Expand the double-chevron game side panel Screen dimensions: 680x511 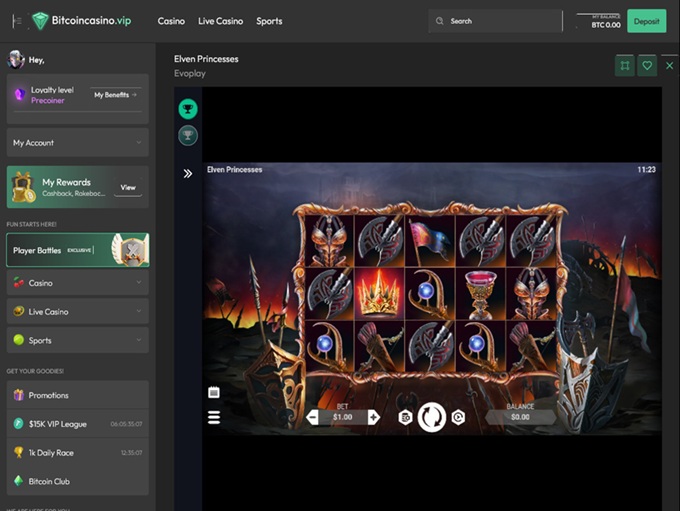[x=187, y=173]
